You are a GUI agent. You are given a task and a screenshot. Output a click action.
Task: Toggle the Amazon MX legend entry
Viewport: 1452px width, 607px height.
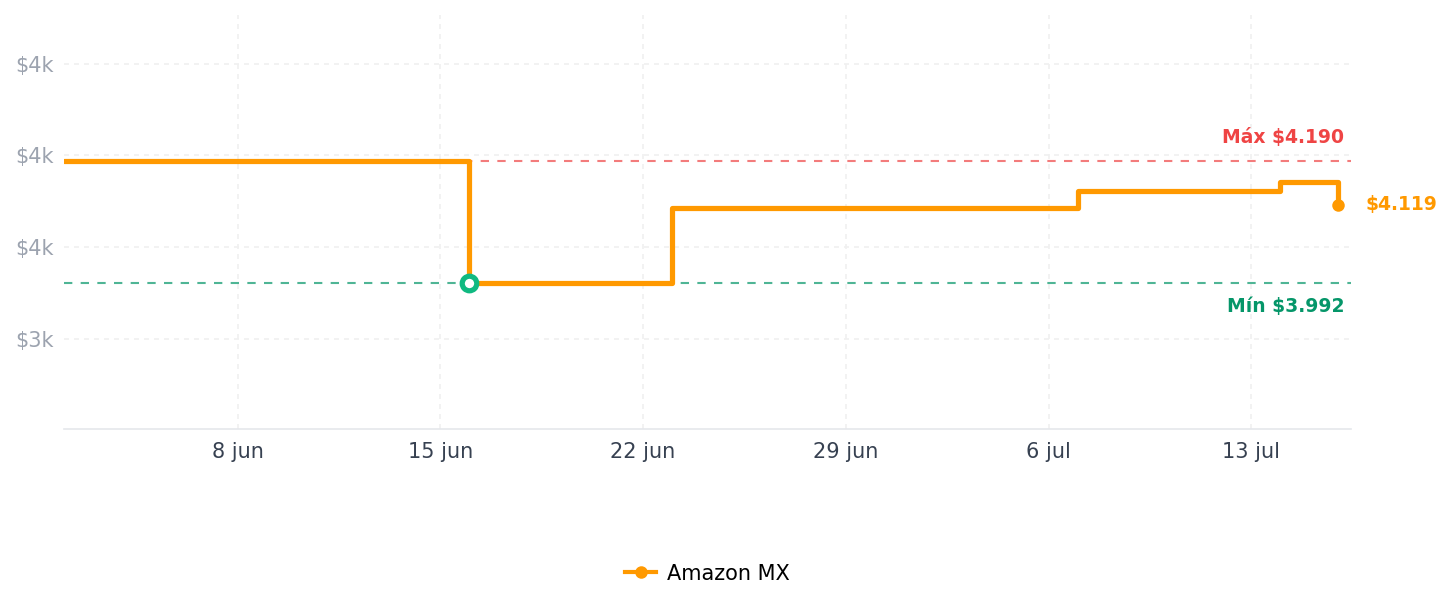(x=706, y=573)
